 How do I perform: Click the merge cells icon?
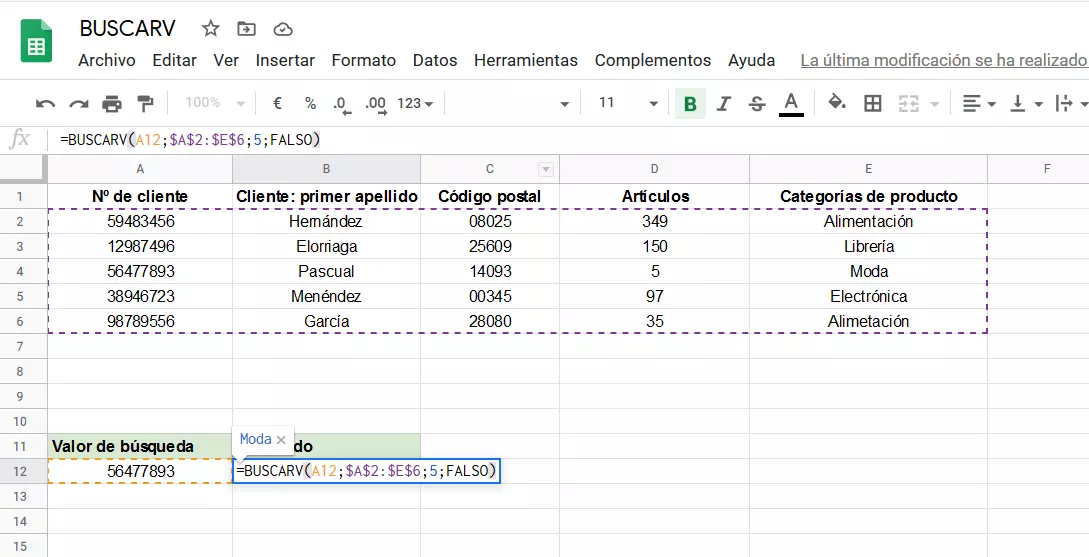tap(908, 103)
